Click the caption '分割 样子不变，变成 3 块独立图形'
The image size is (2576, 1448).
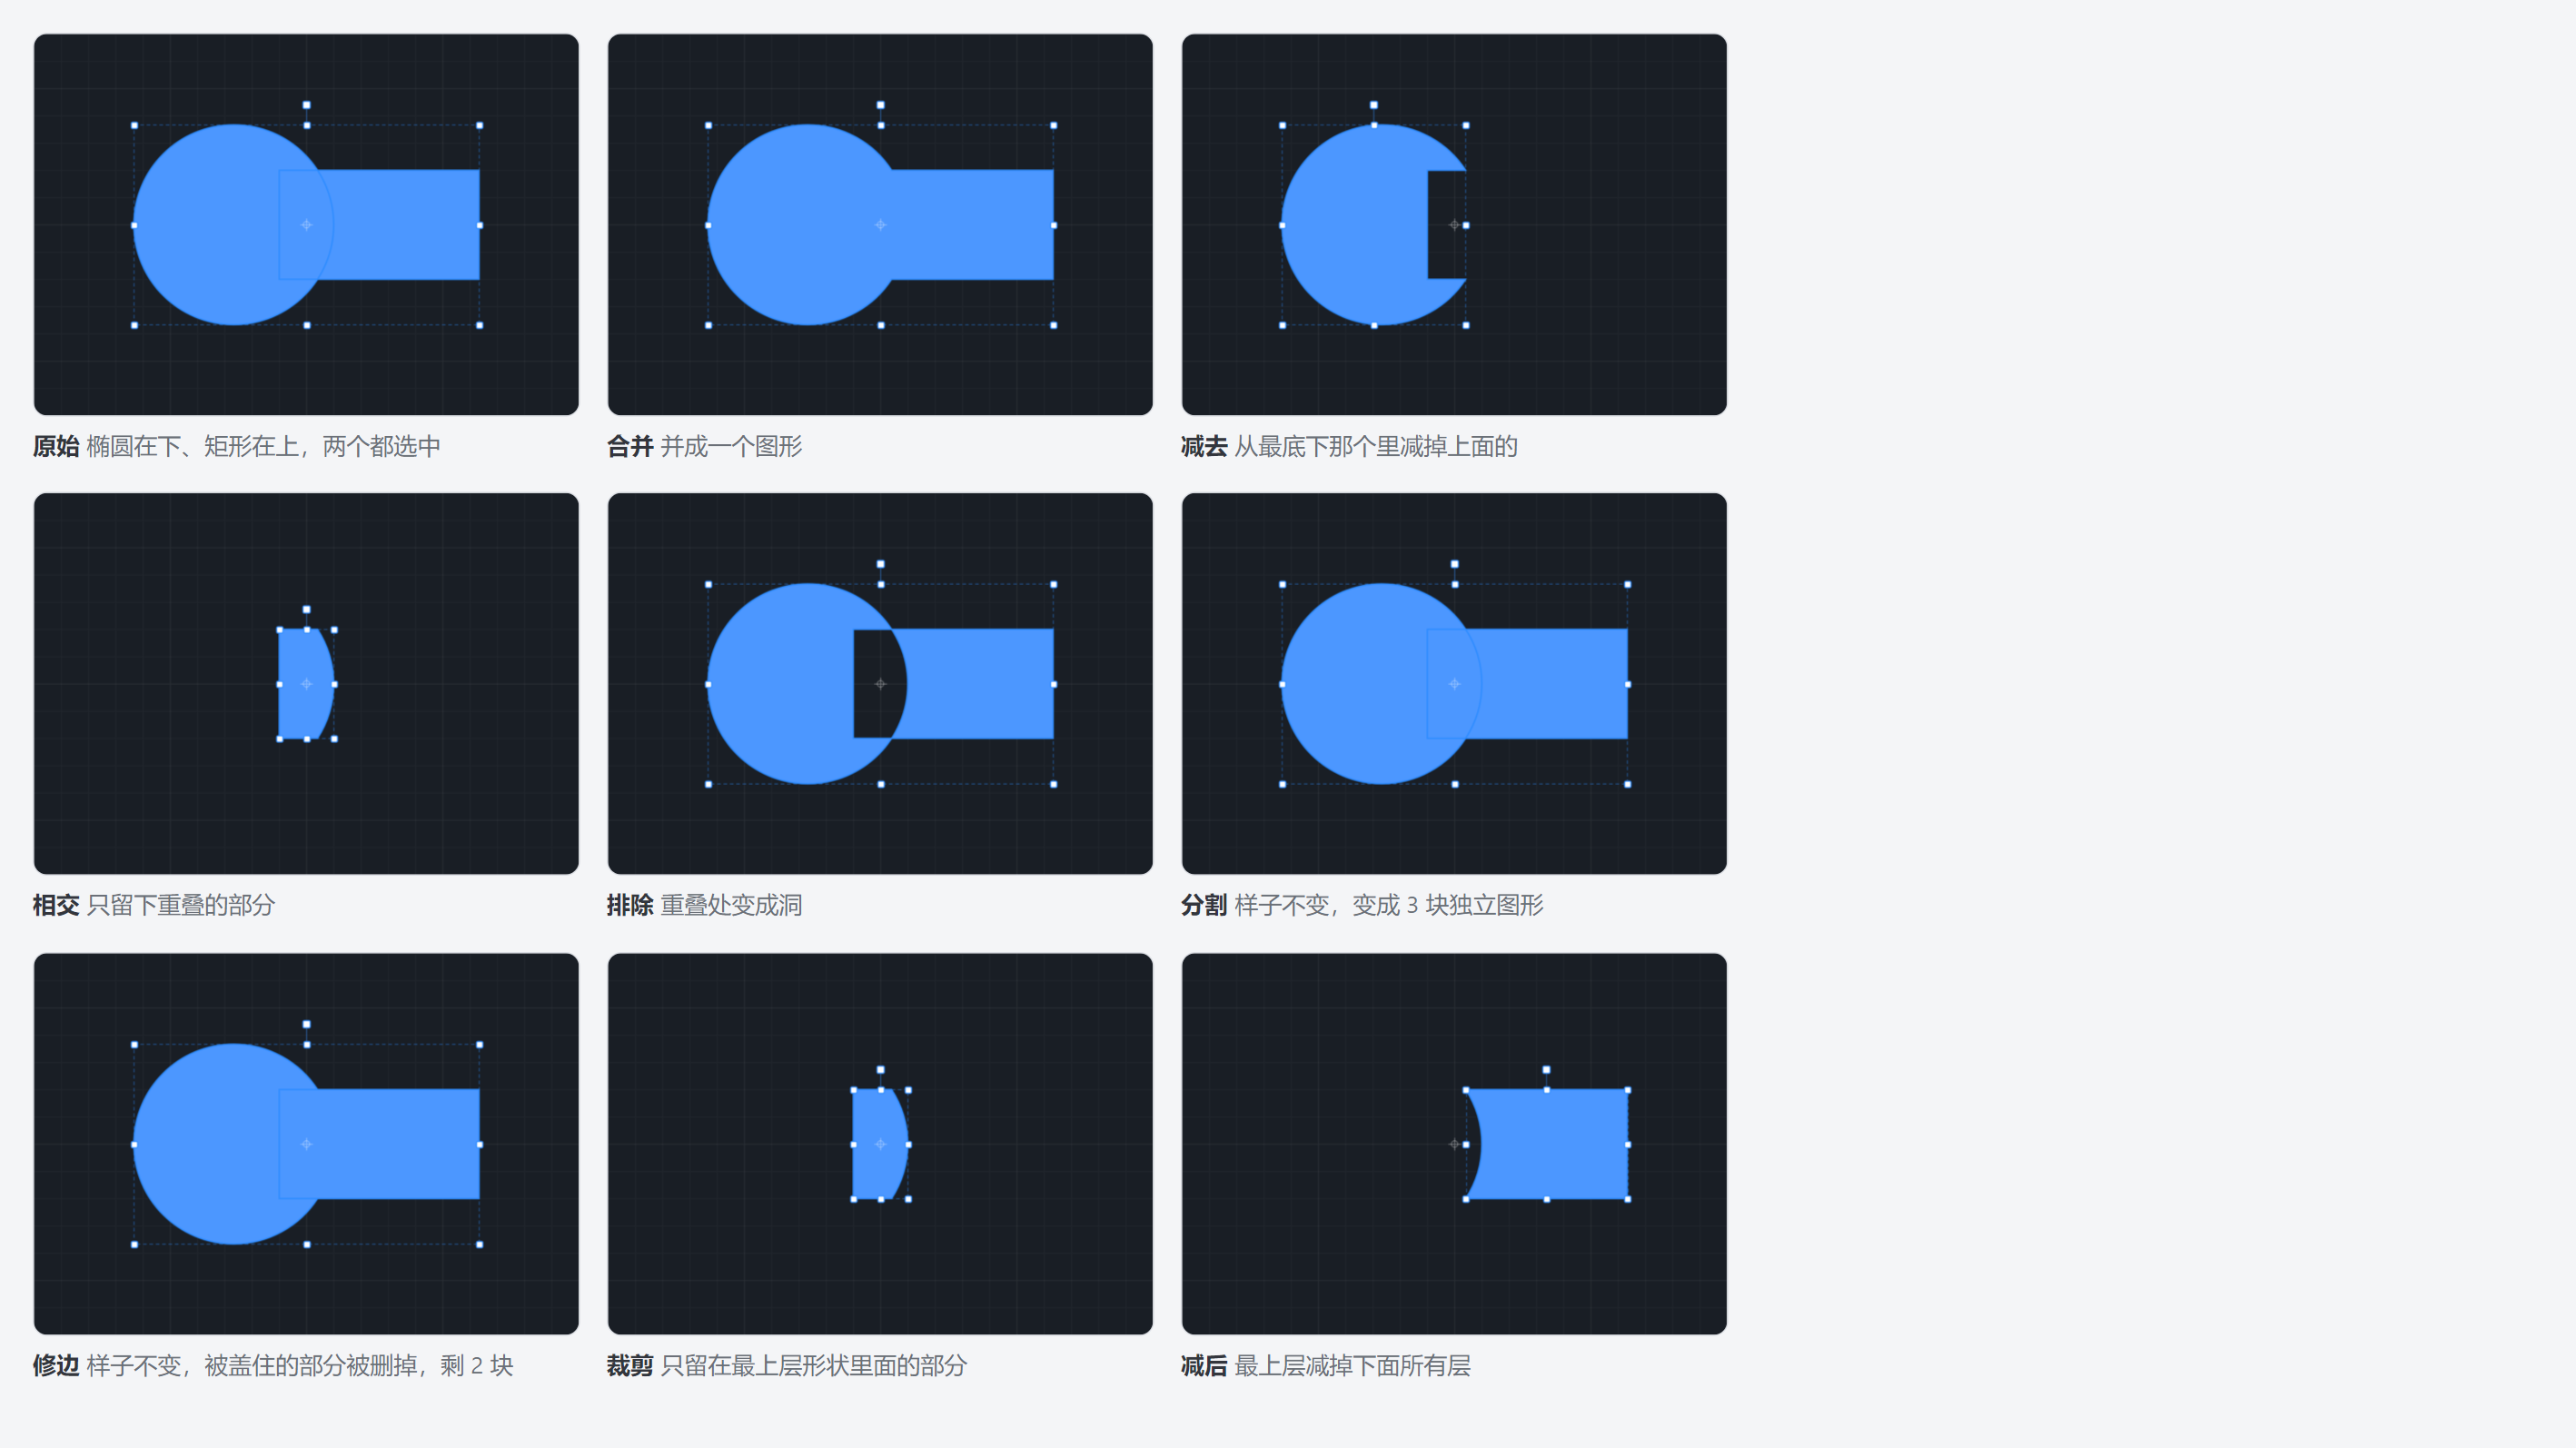pyautogui.click(x=1363, y=905)
